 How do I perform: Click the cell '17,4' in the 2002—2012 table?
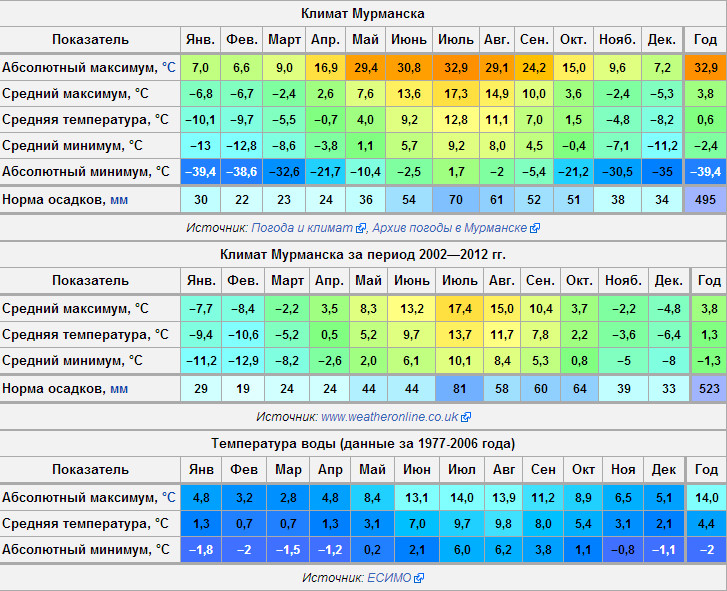[x=459, y=309]
